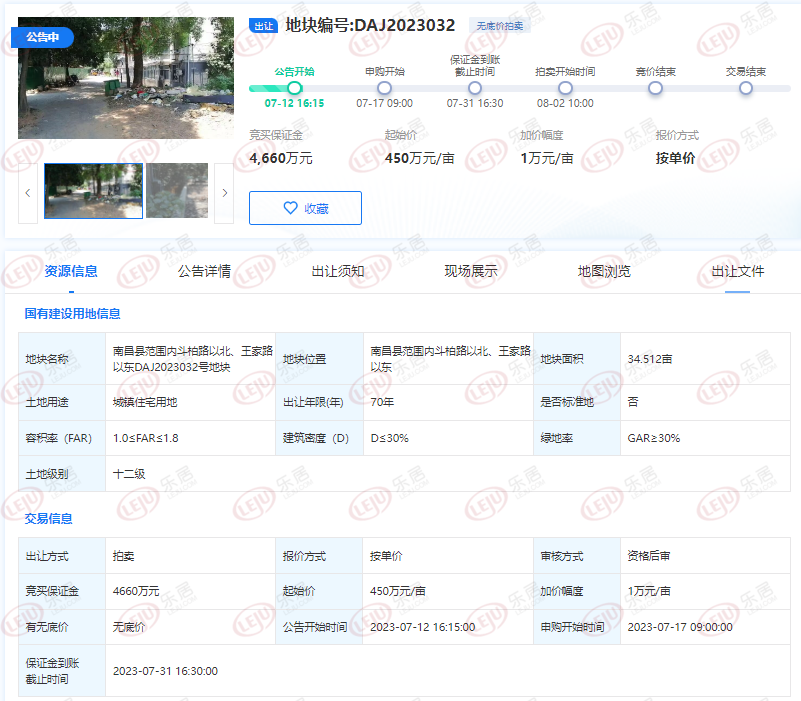Viewport: 801px width, 701px height.
Task: Click the 拍卖开始时间 timeline node
Action: click(x=565, y=88)
